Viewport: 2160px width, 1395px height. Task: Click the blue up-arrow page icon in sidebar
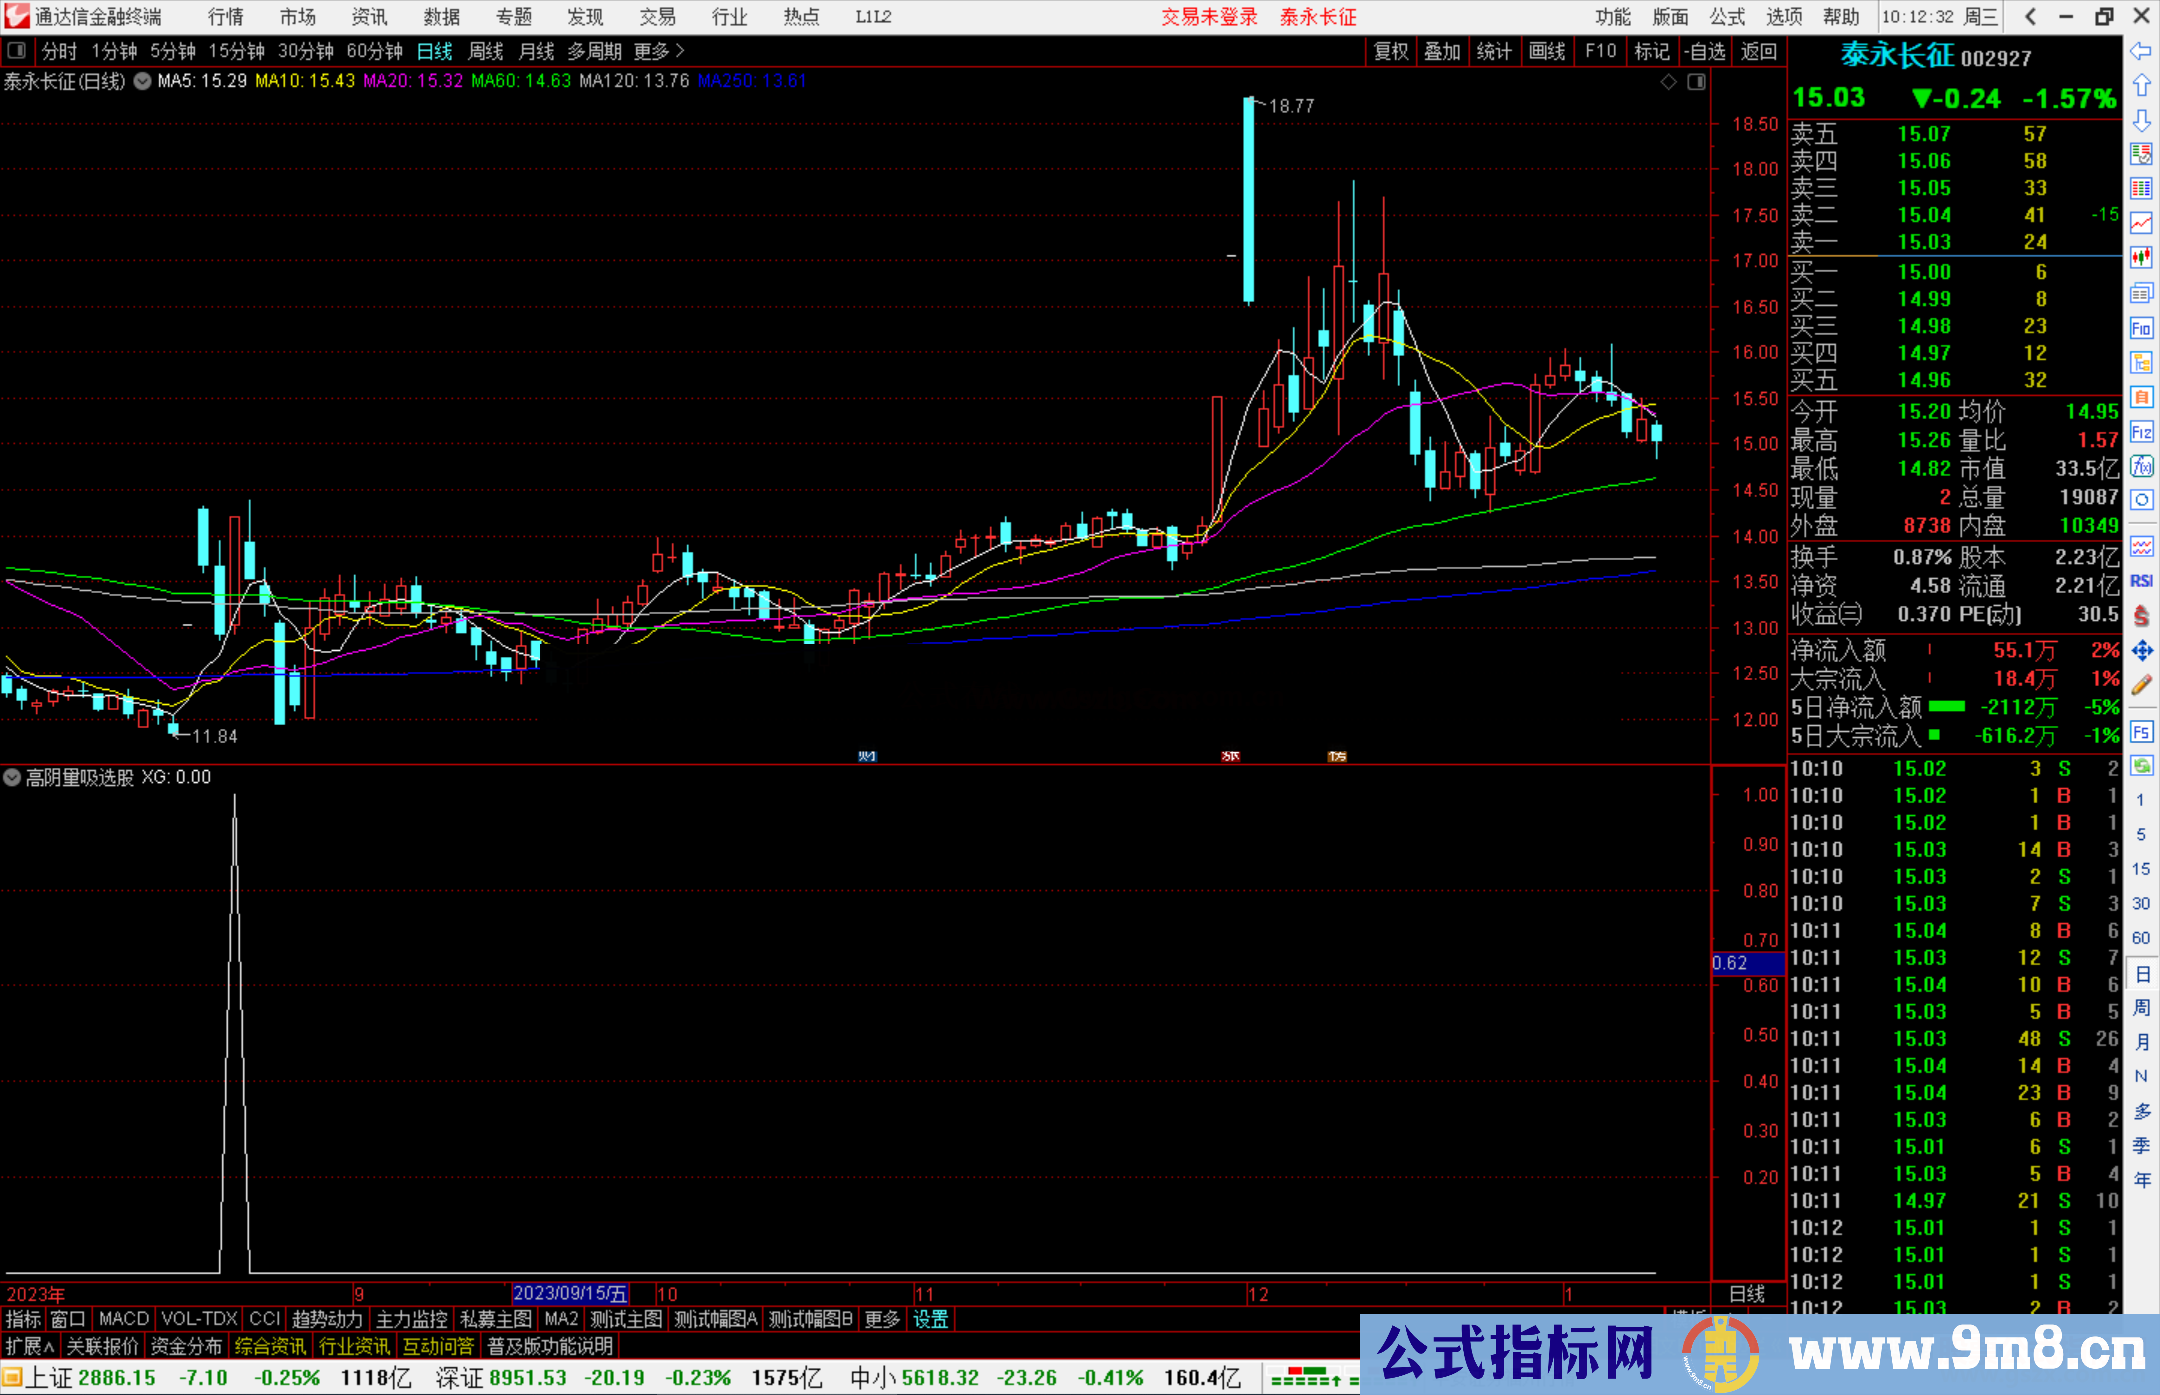click(2142, 85)
